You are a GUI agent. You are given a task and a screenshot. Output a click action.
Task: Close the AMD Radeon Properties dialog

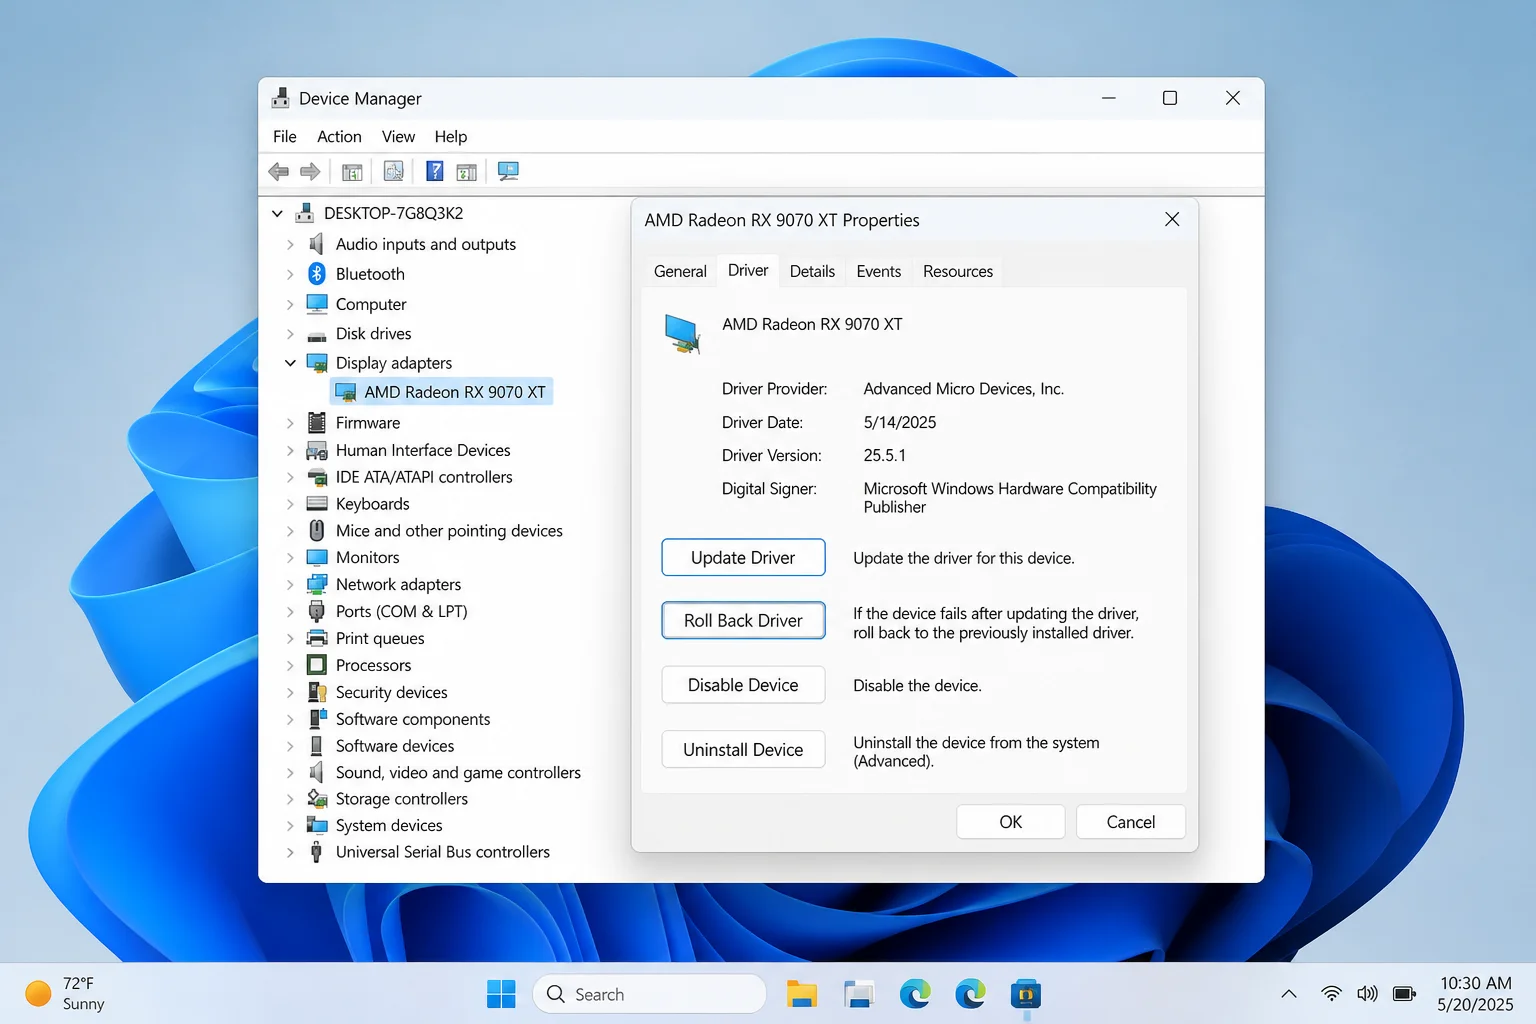[x=1172, y=220]
